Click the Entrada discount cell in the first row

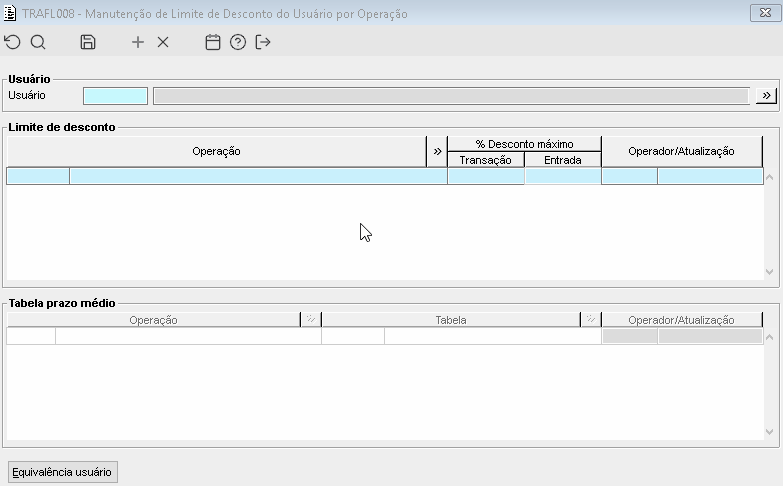click(563, 176)
